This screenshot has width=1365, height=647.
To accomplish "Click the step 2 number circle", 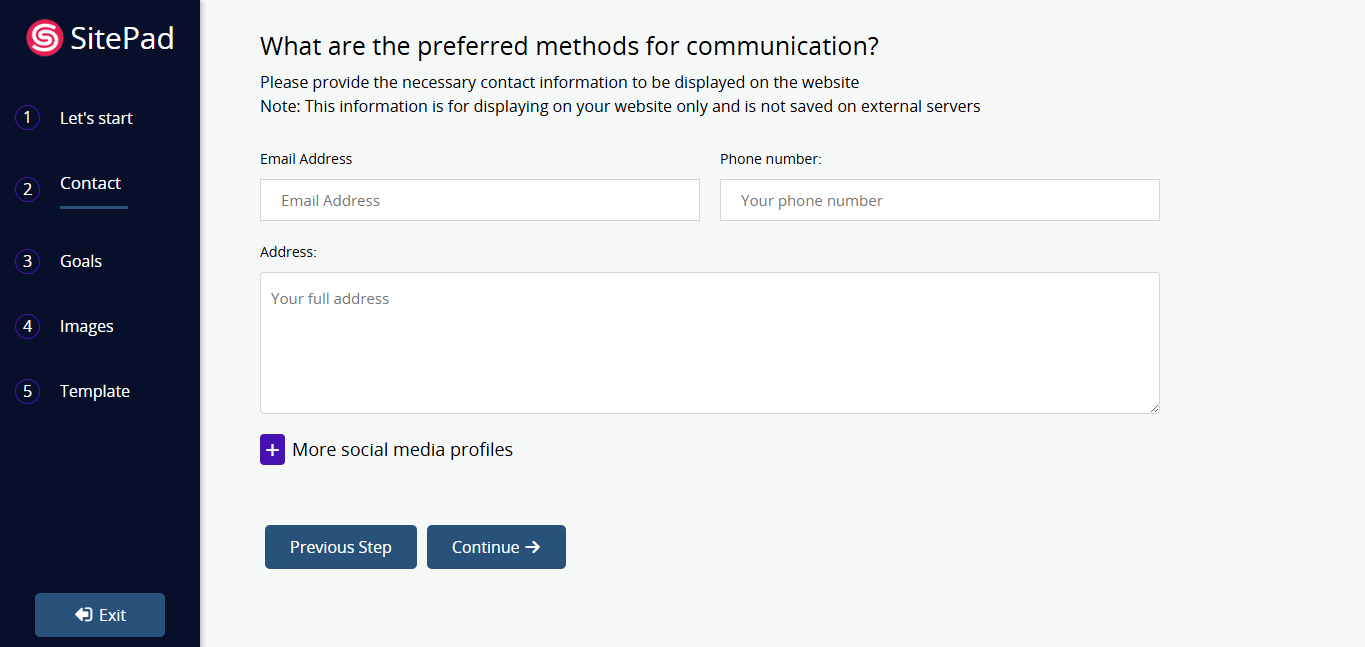I will [27, 189].
